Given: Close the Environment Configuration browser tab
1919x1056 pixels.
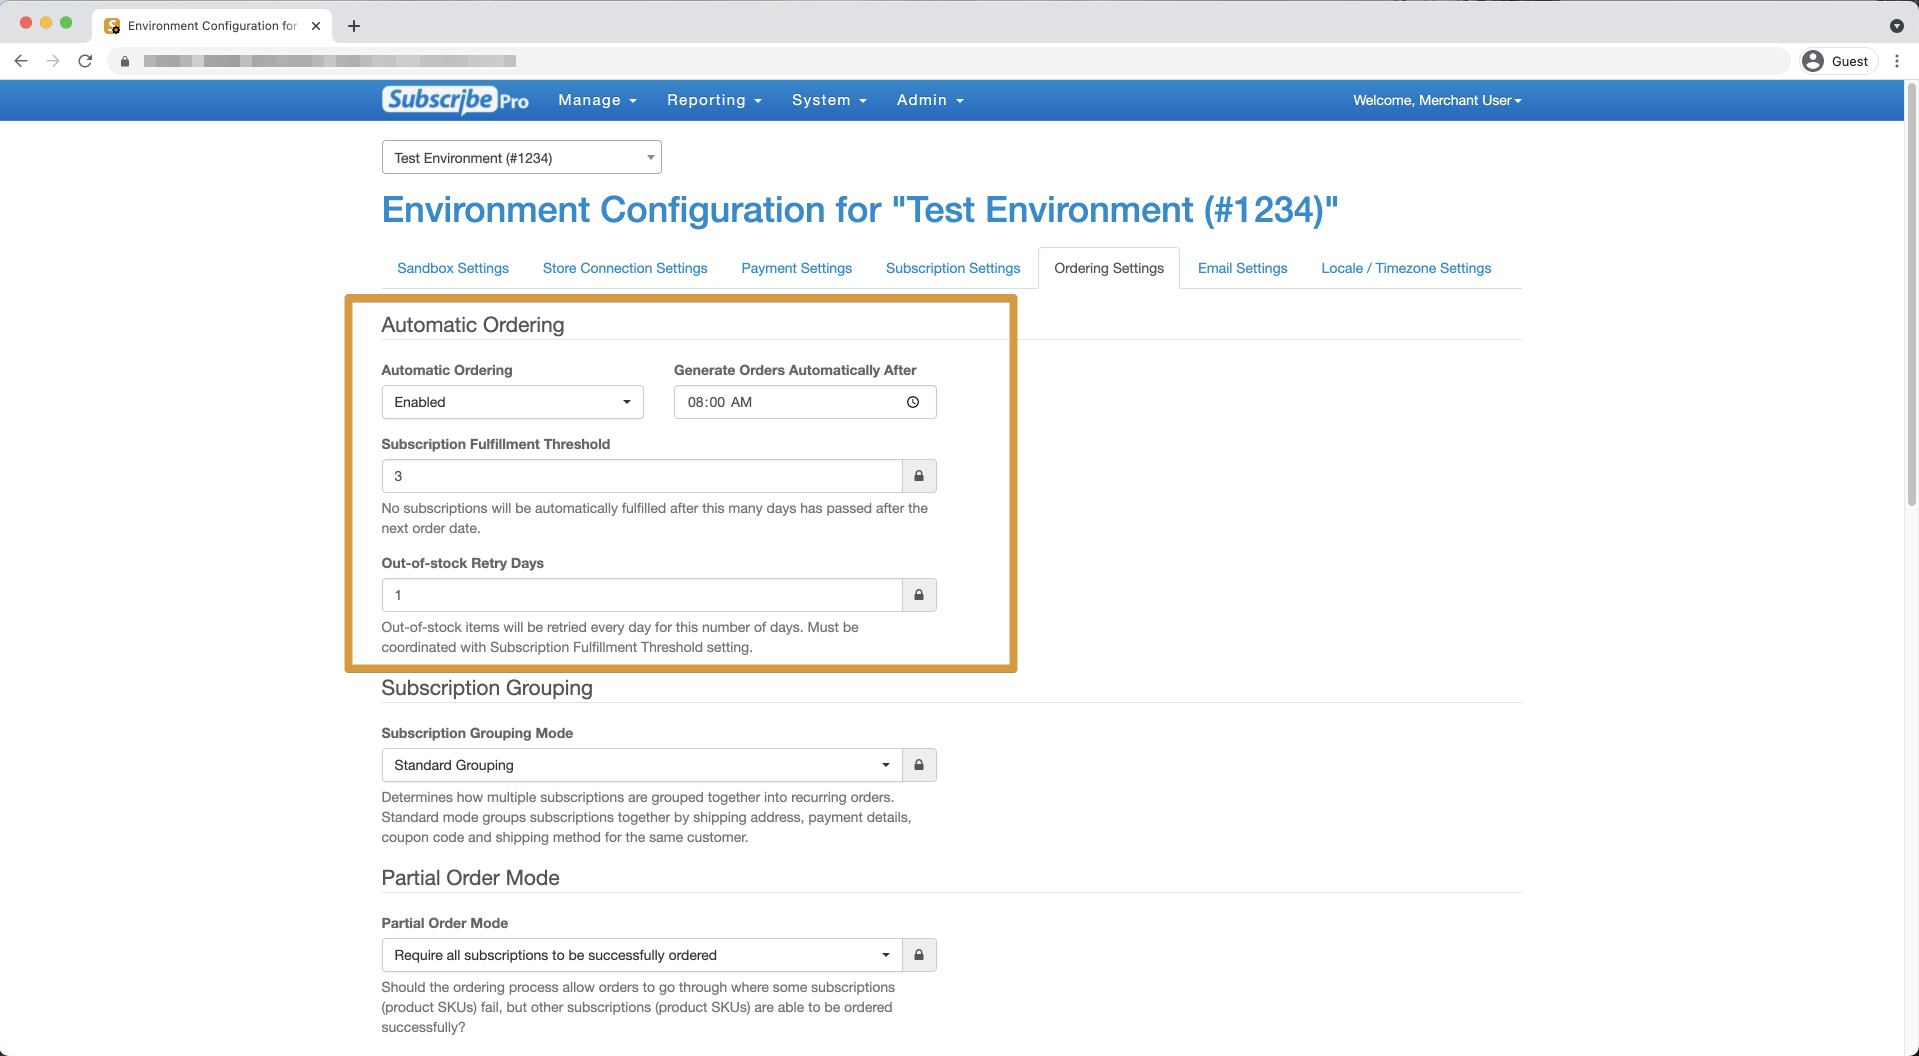Looking at the screenshot, I should 316,26.
